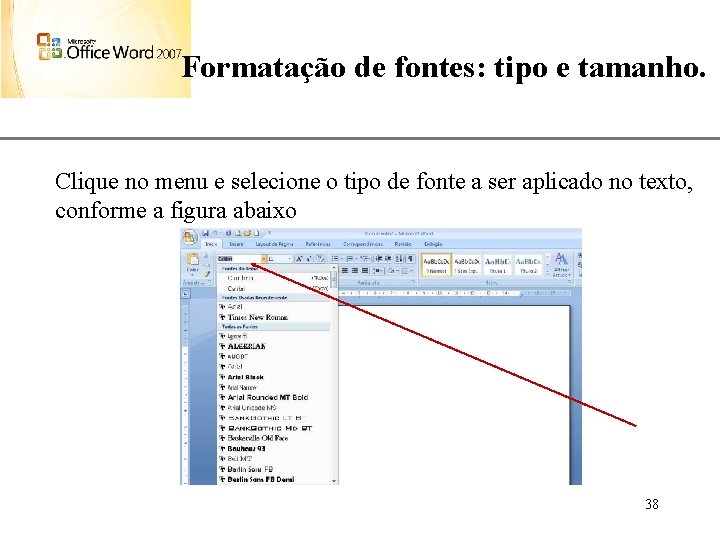
Task: Select Cambria in the theme fonts
Action: click(274, 278)
